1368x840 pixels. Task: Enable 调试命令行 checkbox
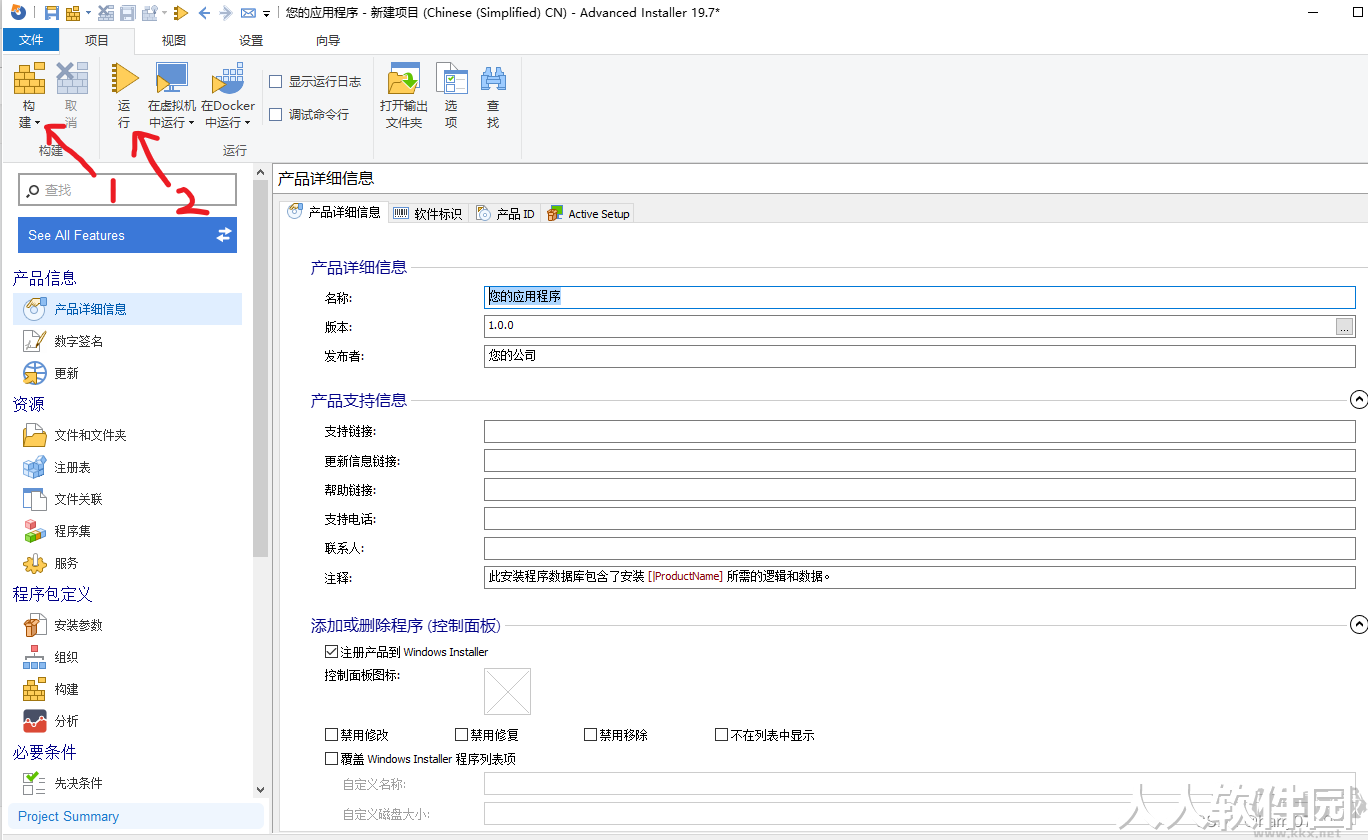coord(276,115)
